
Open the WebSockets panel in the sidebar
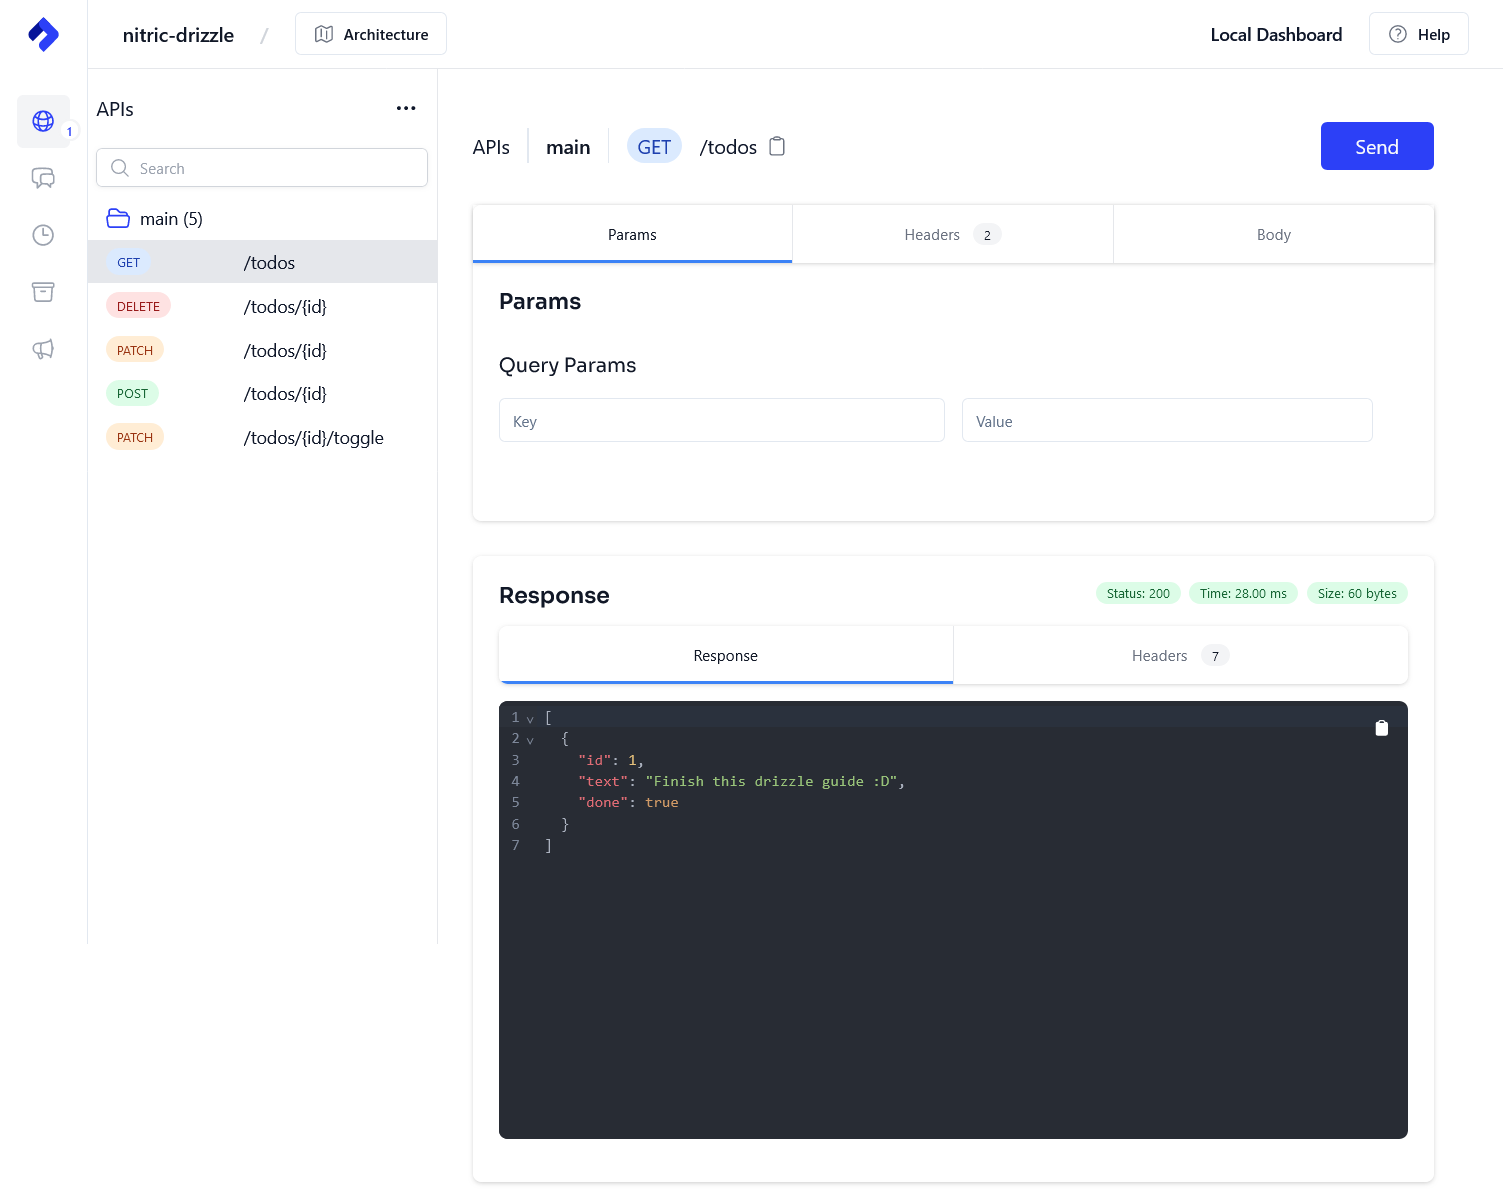pos(43,178)
